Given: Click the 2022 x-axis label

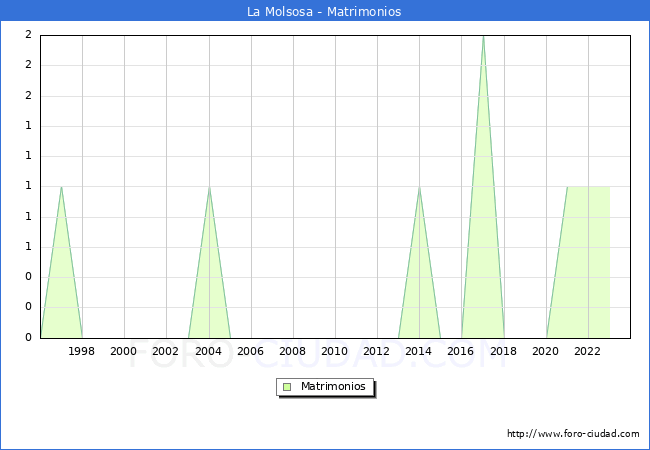Looking at the screenshot, I should coord(587,351).
